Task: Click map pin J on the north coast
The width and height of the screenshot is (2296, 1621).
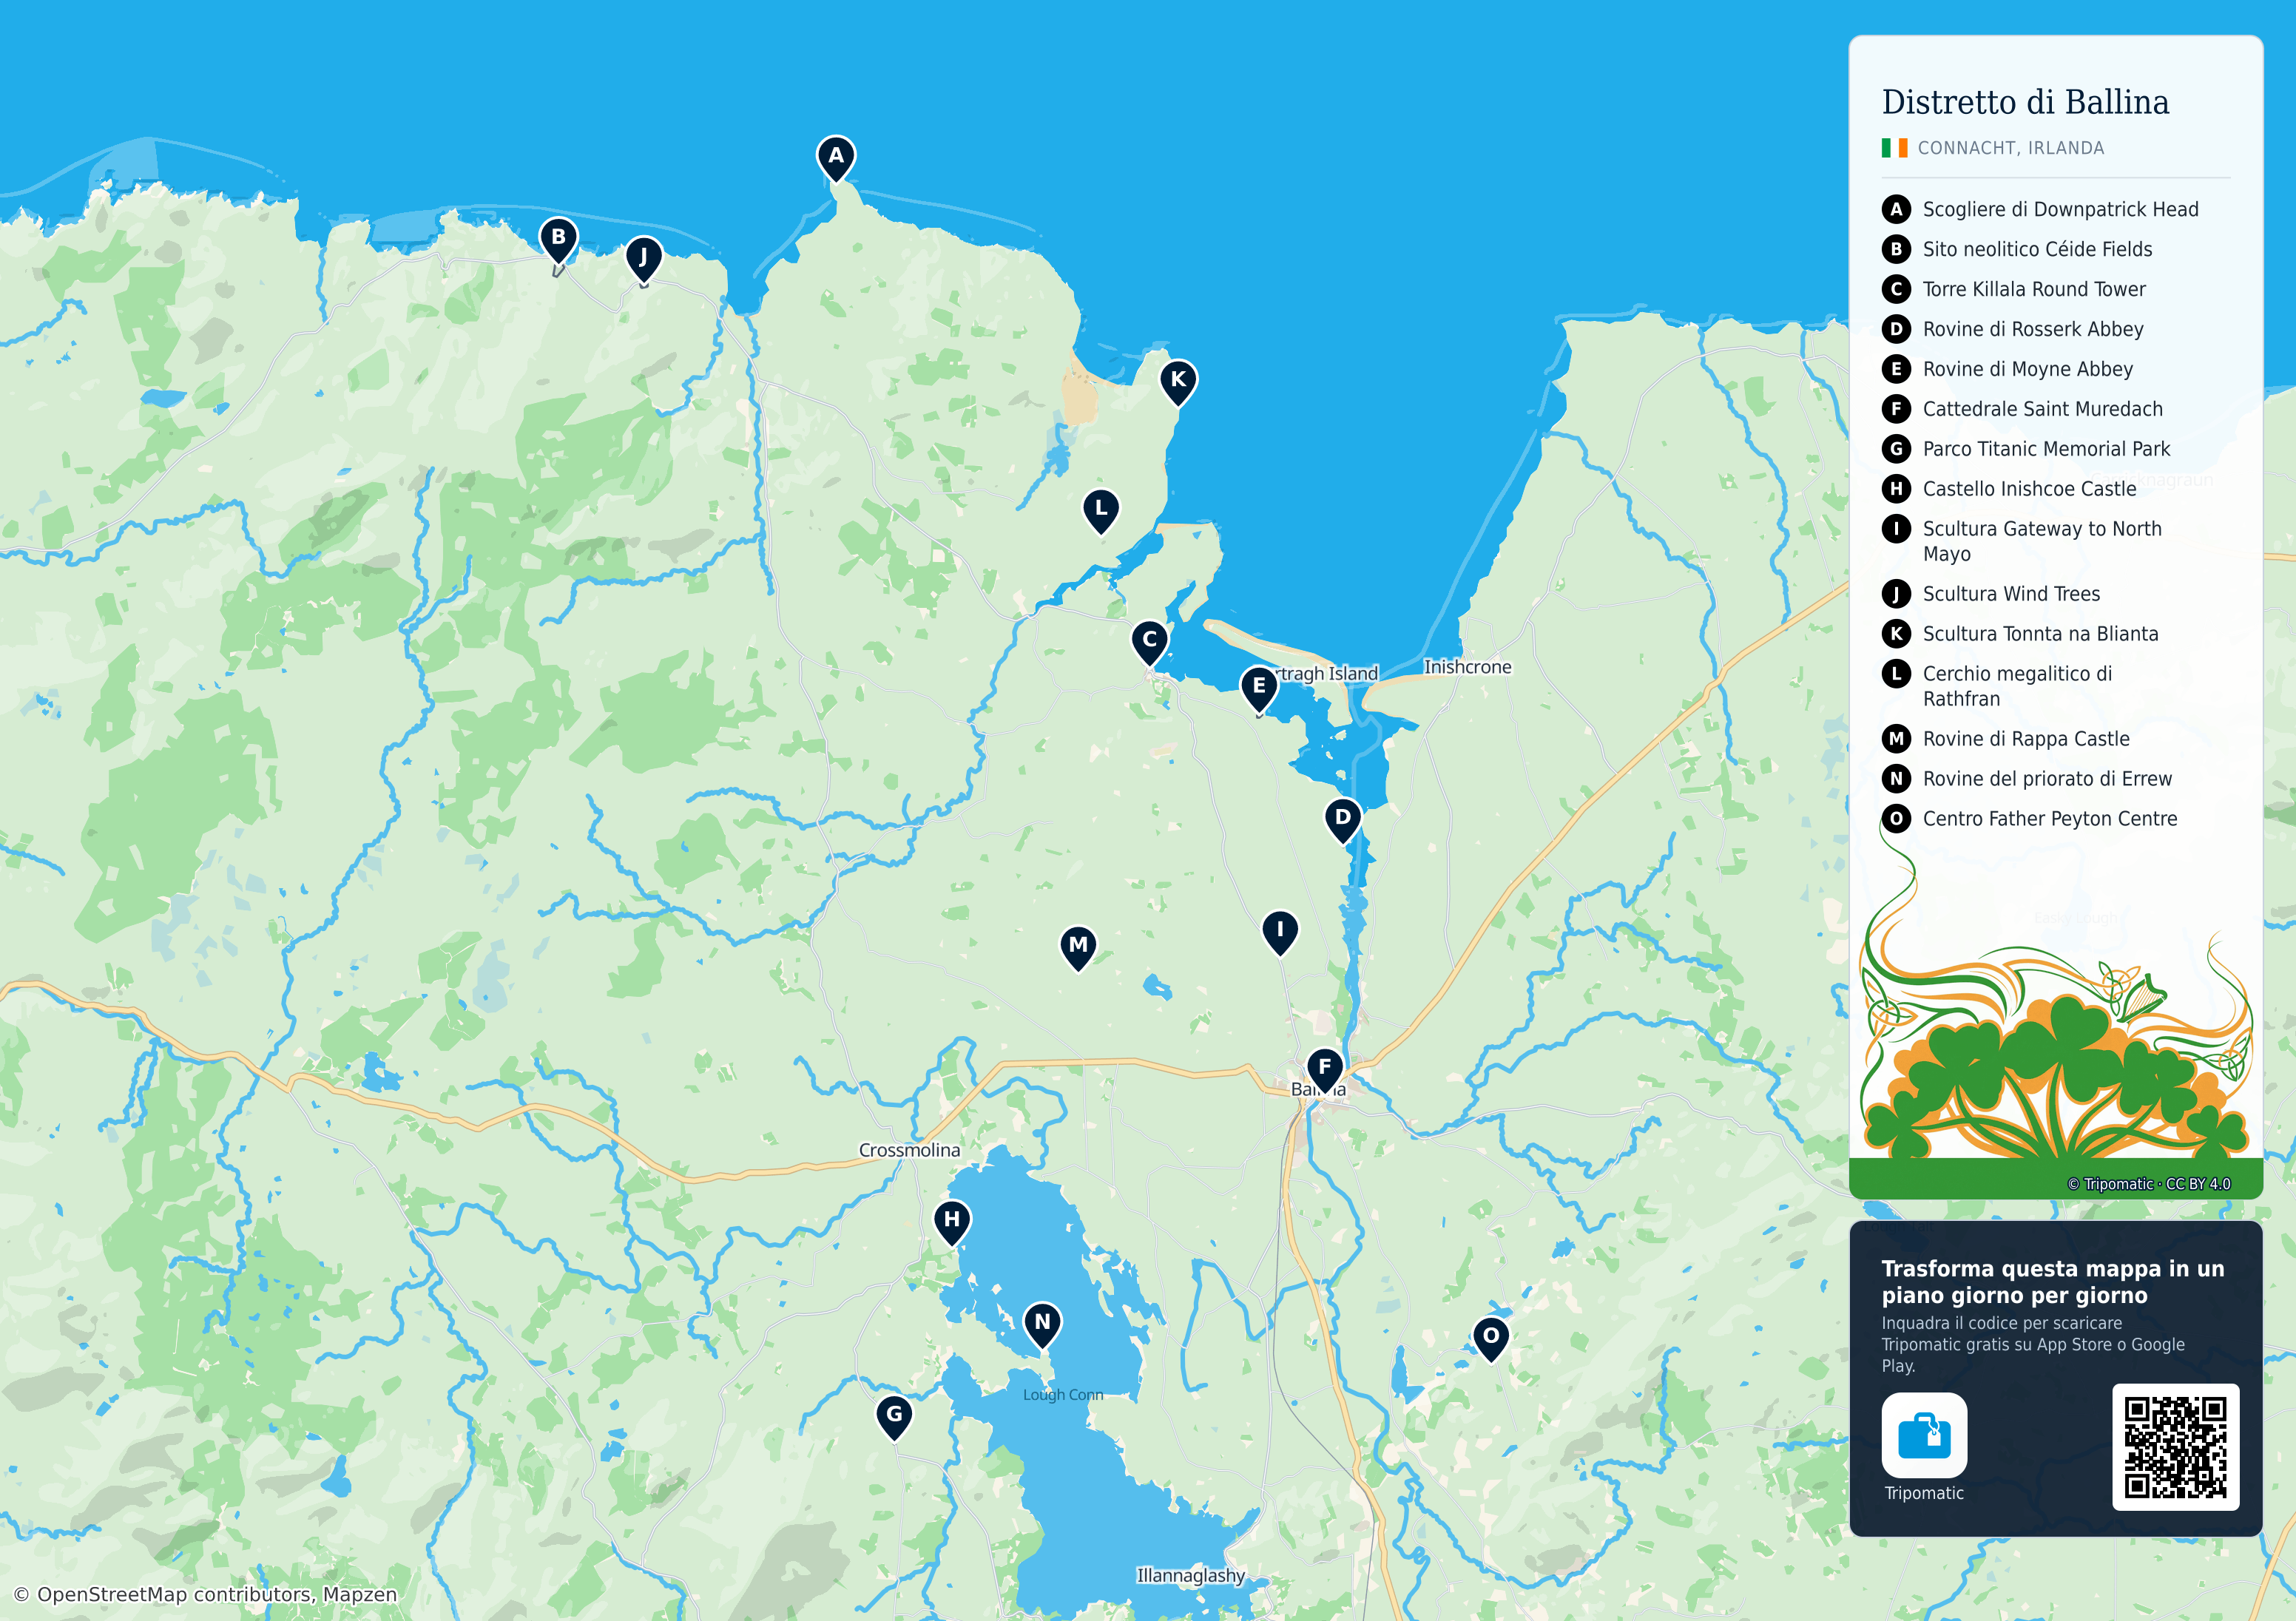Action: pyautogui.click(x=643, y=260)
